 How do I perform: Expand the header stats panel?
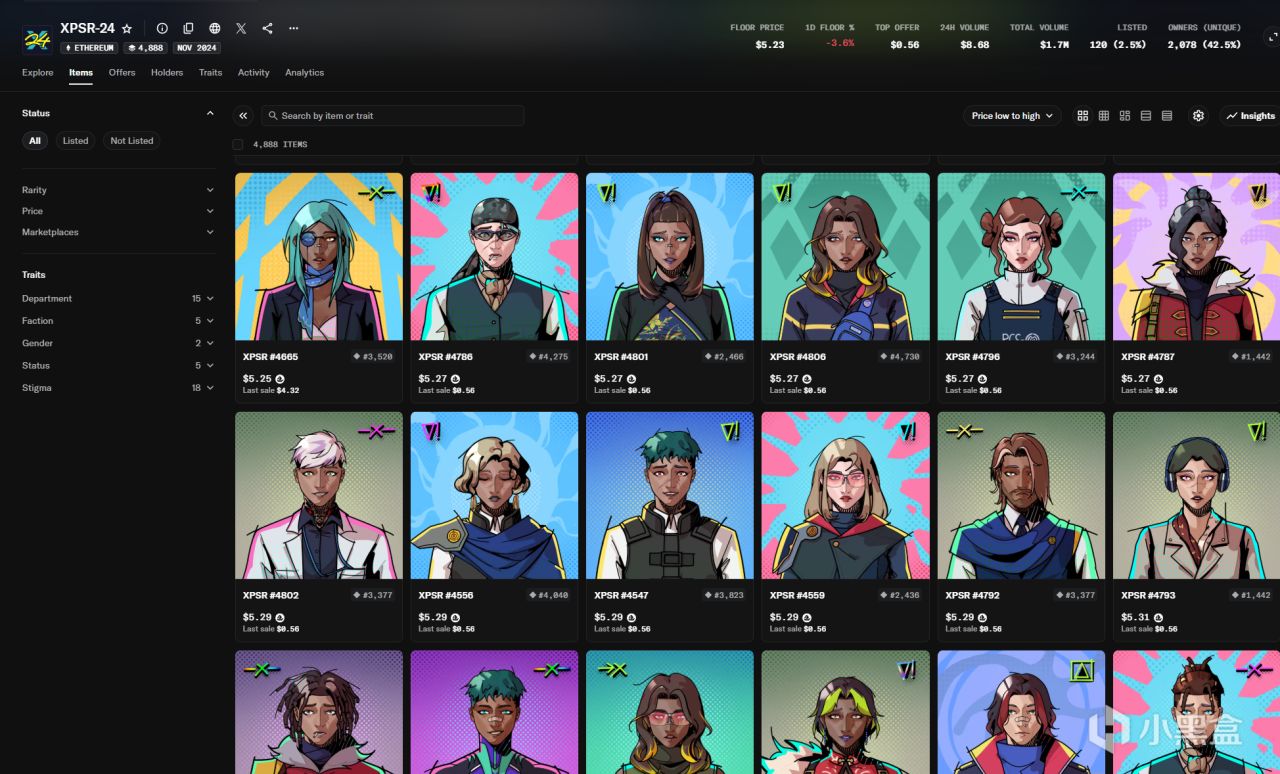tap(1272, 39)
